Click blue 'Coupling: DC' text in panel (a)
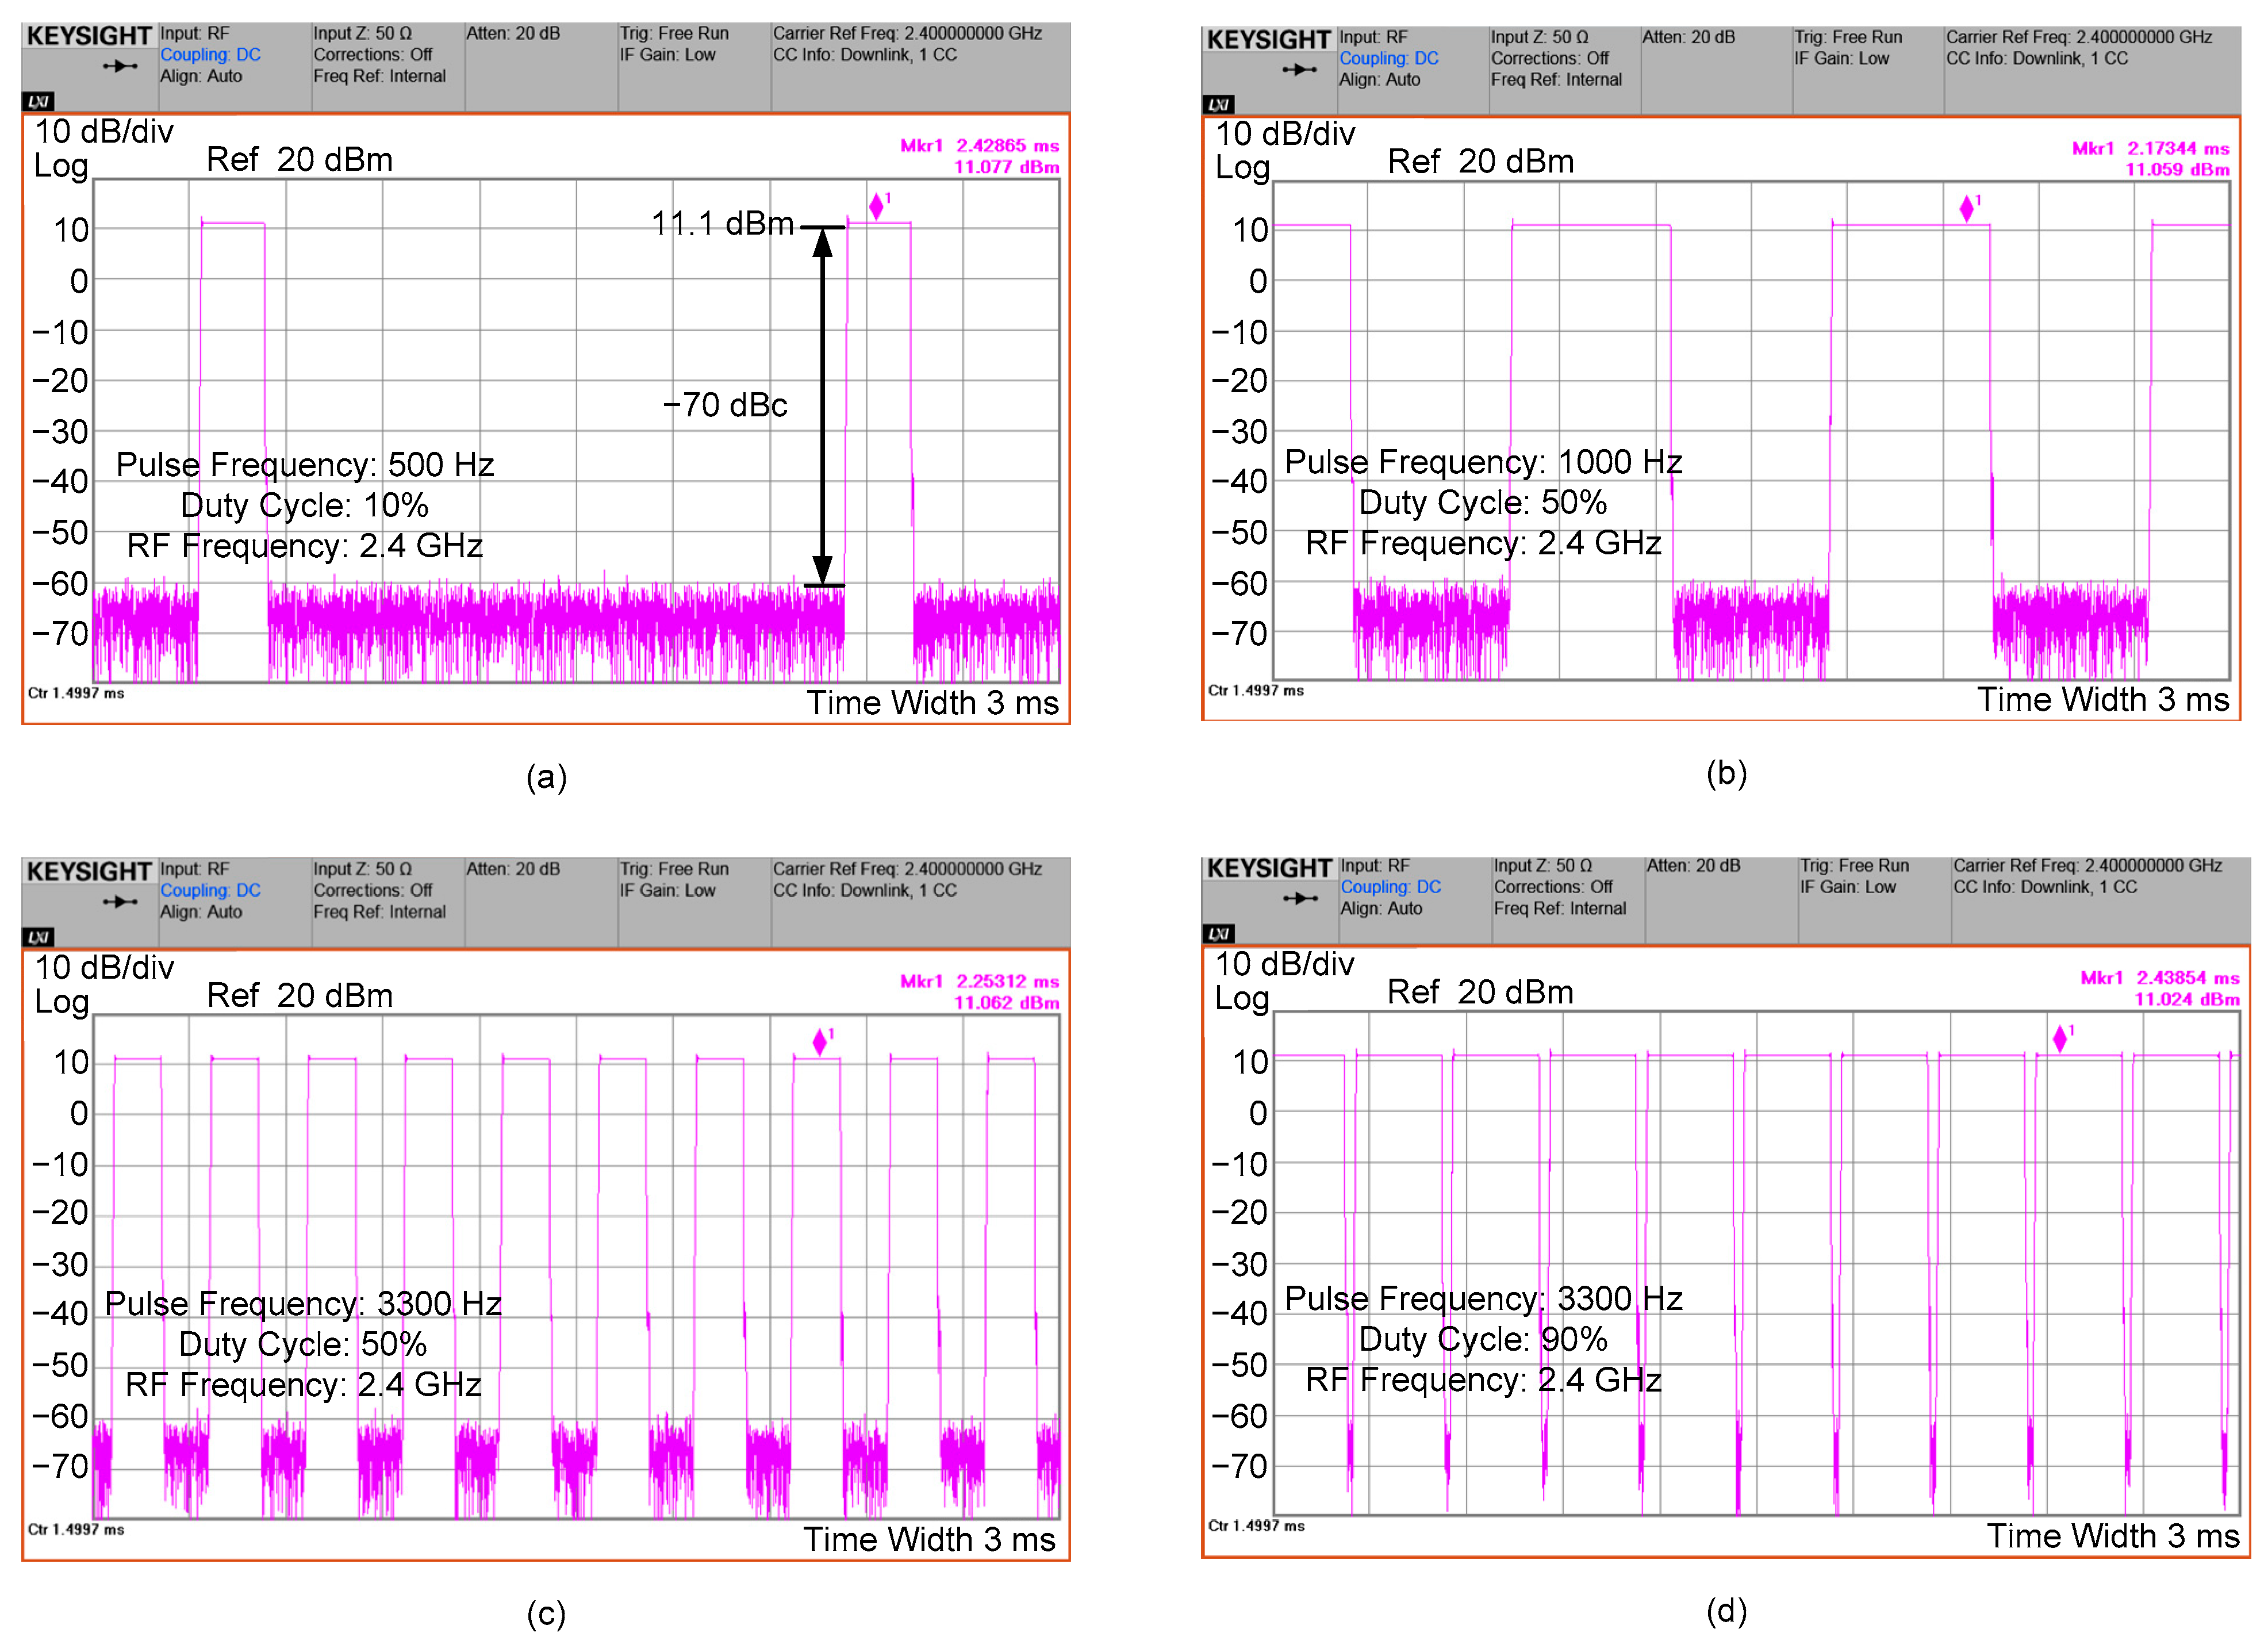The height and width of the screenshot is (1644, 2268). [210, 55]
